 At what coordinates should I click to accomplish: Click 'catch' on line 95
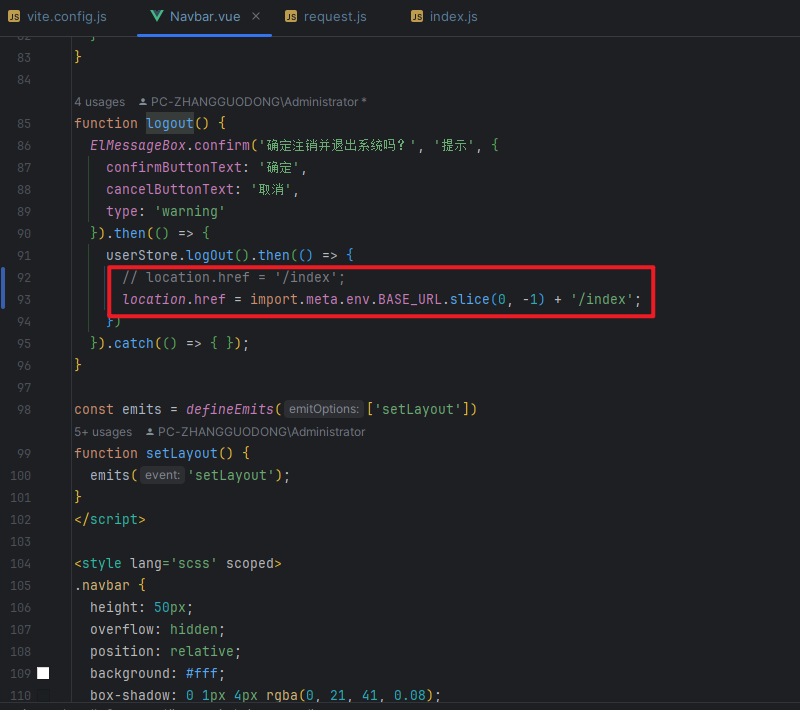coord(134,343)
